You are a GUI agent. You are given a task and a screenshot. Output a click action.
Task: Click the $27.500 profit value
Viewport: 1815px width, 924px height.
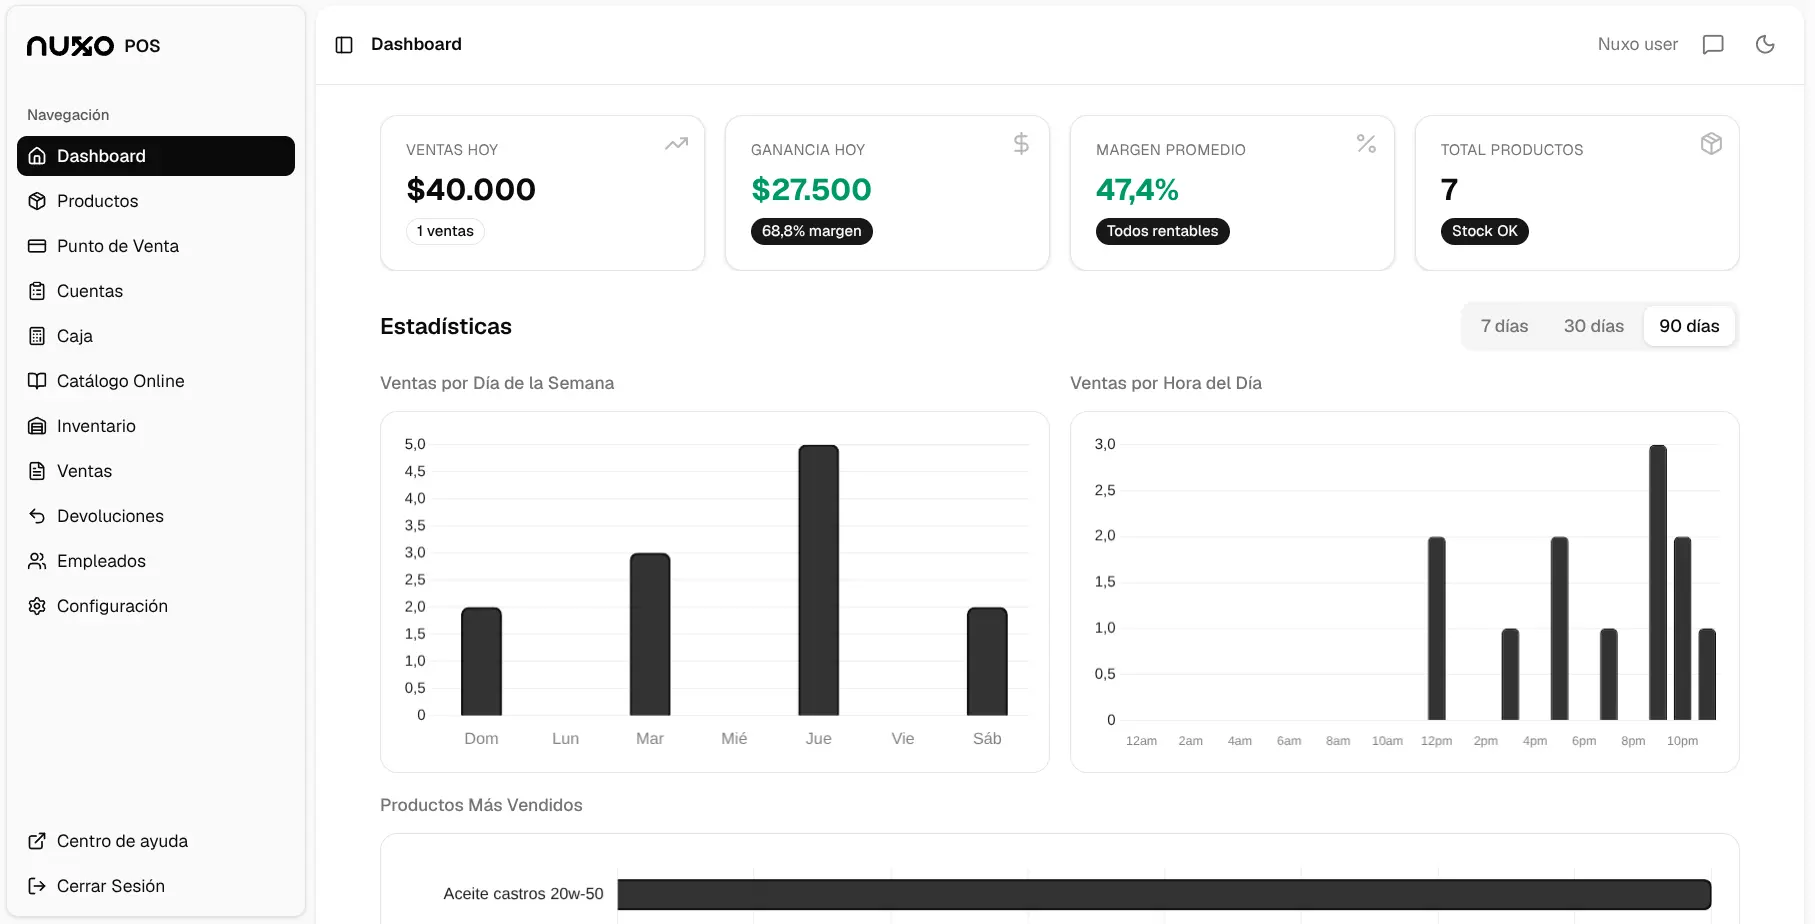coord(811,189)
